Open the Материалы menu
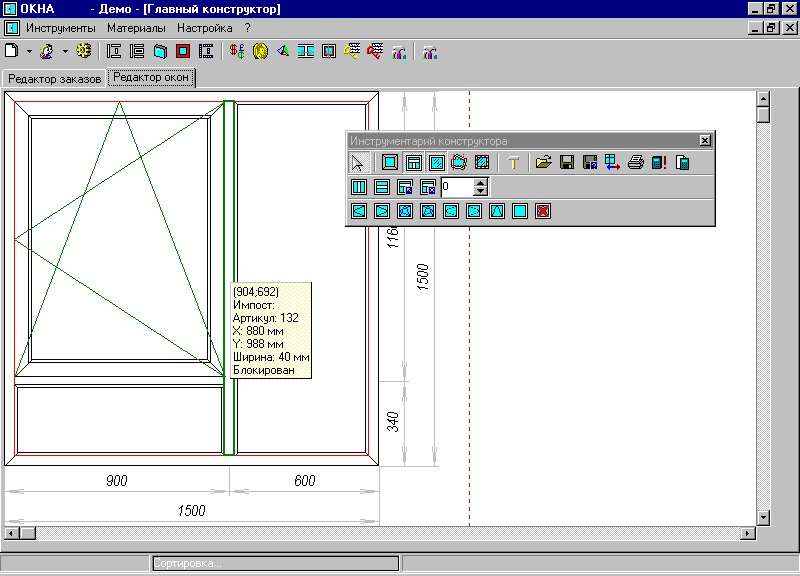 (x=136, y=28)
